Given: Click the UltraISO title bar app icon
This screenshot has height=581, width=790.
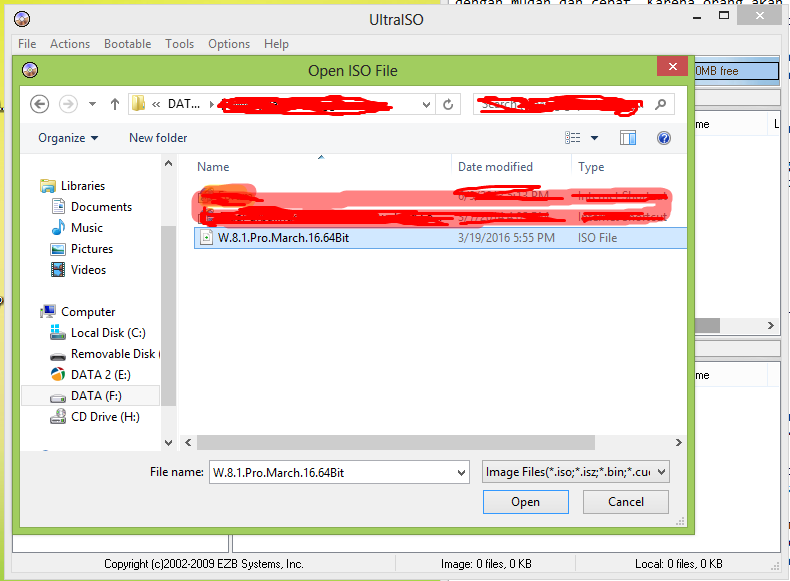Looking at the screenshot, I should point(22,19).
